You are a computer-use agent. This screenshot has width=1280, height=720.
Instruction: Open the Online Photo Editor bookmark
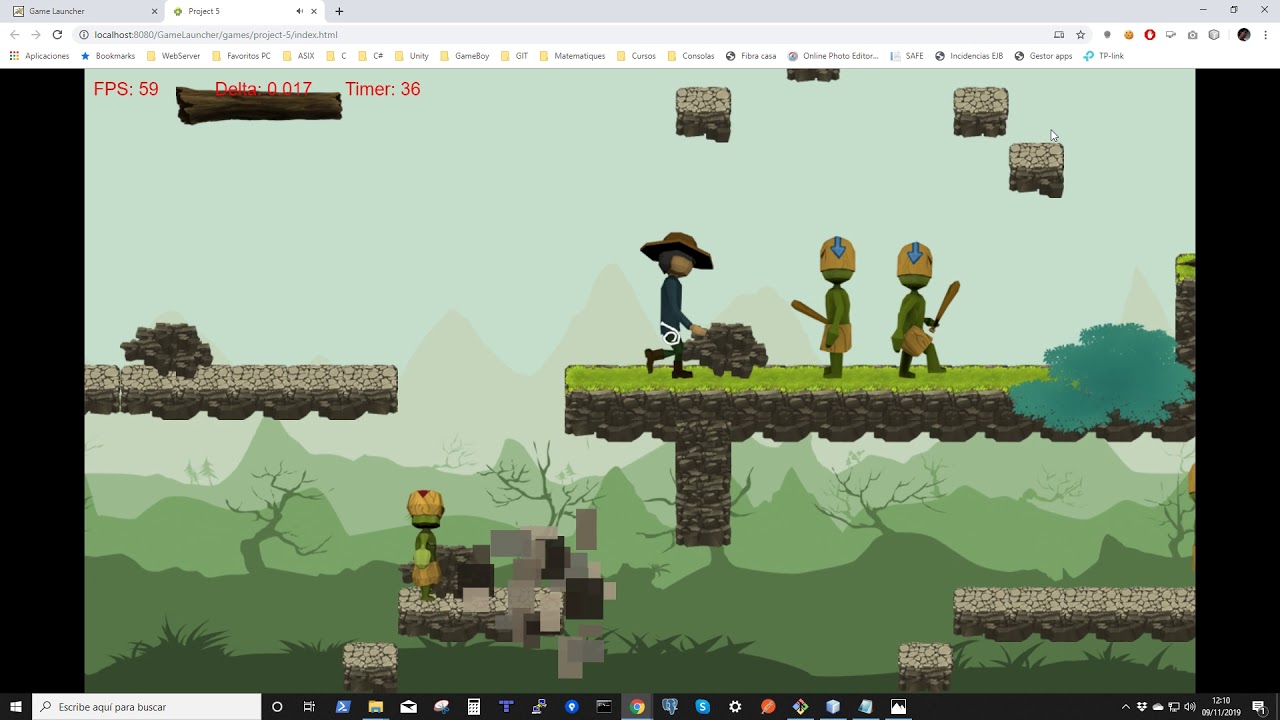(833, 56)
